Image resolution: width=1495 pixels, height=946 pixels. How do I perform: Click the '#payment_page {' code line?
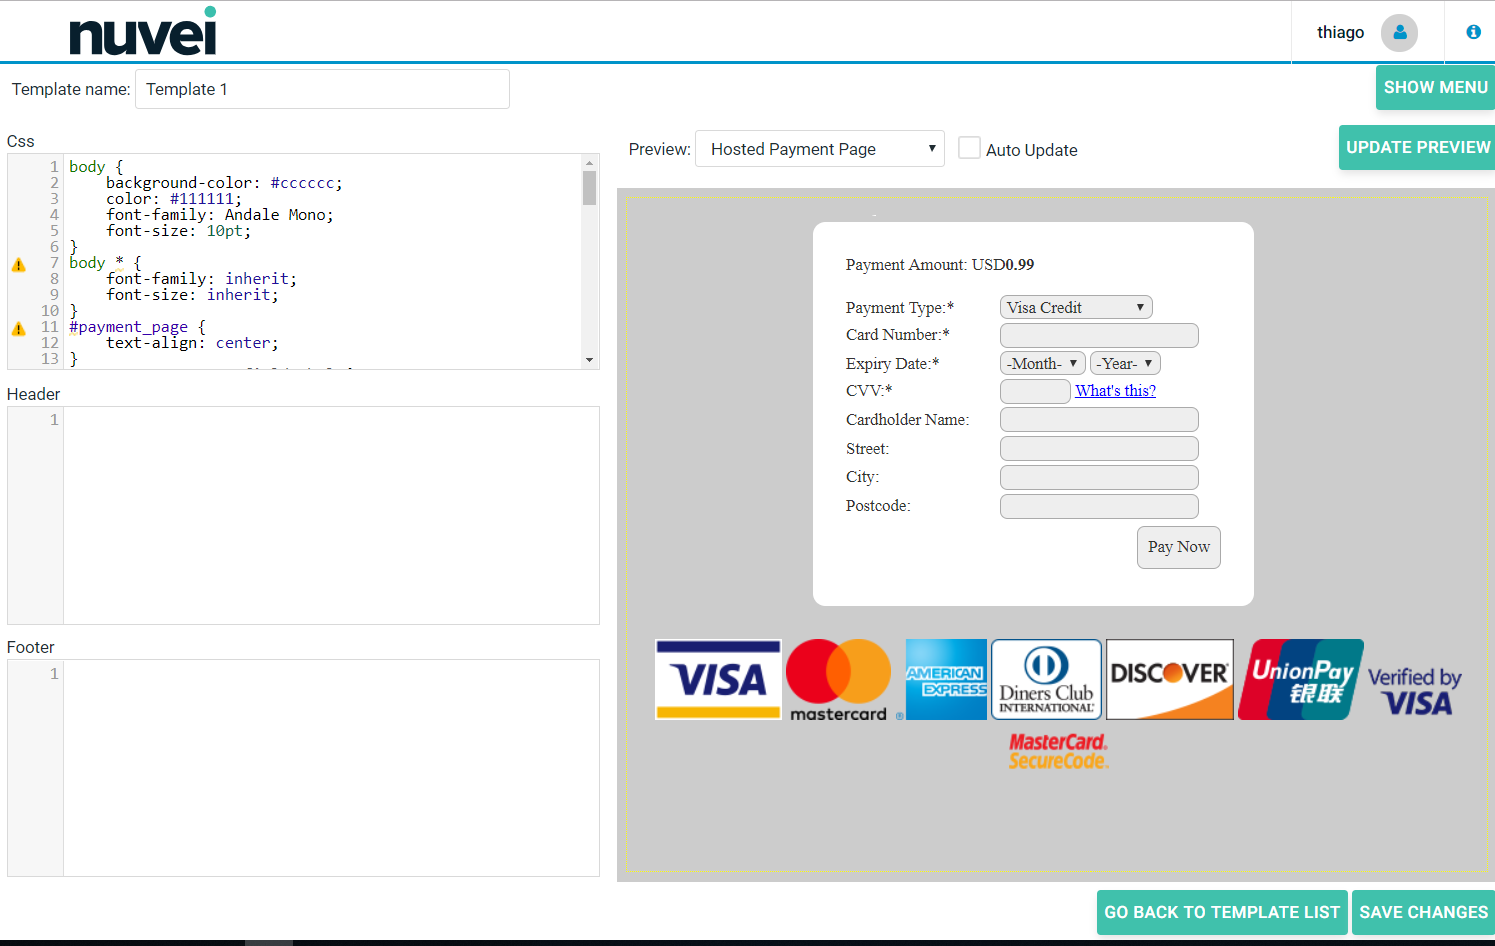137,327
